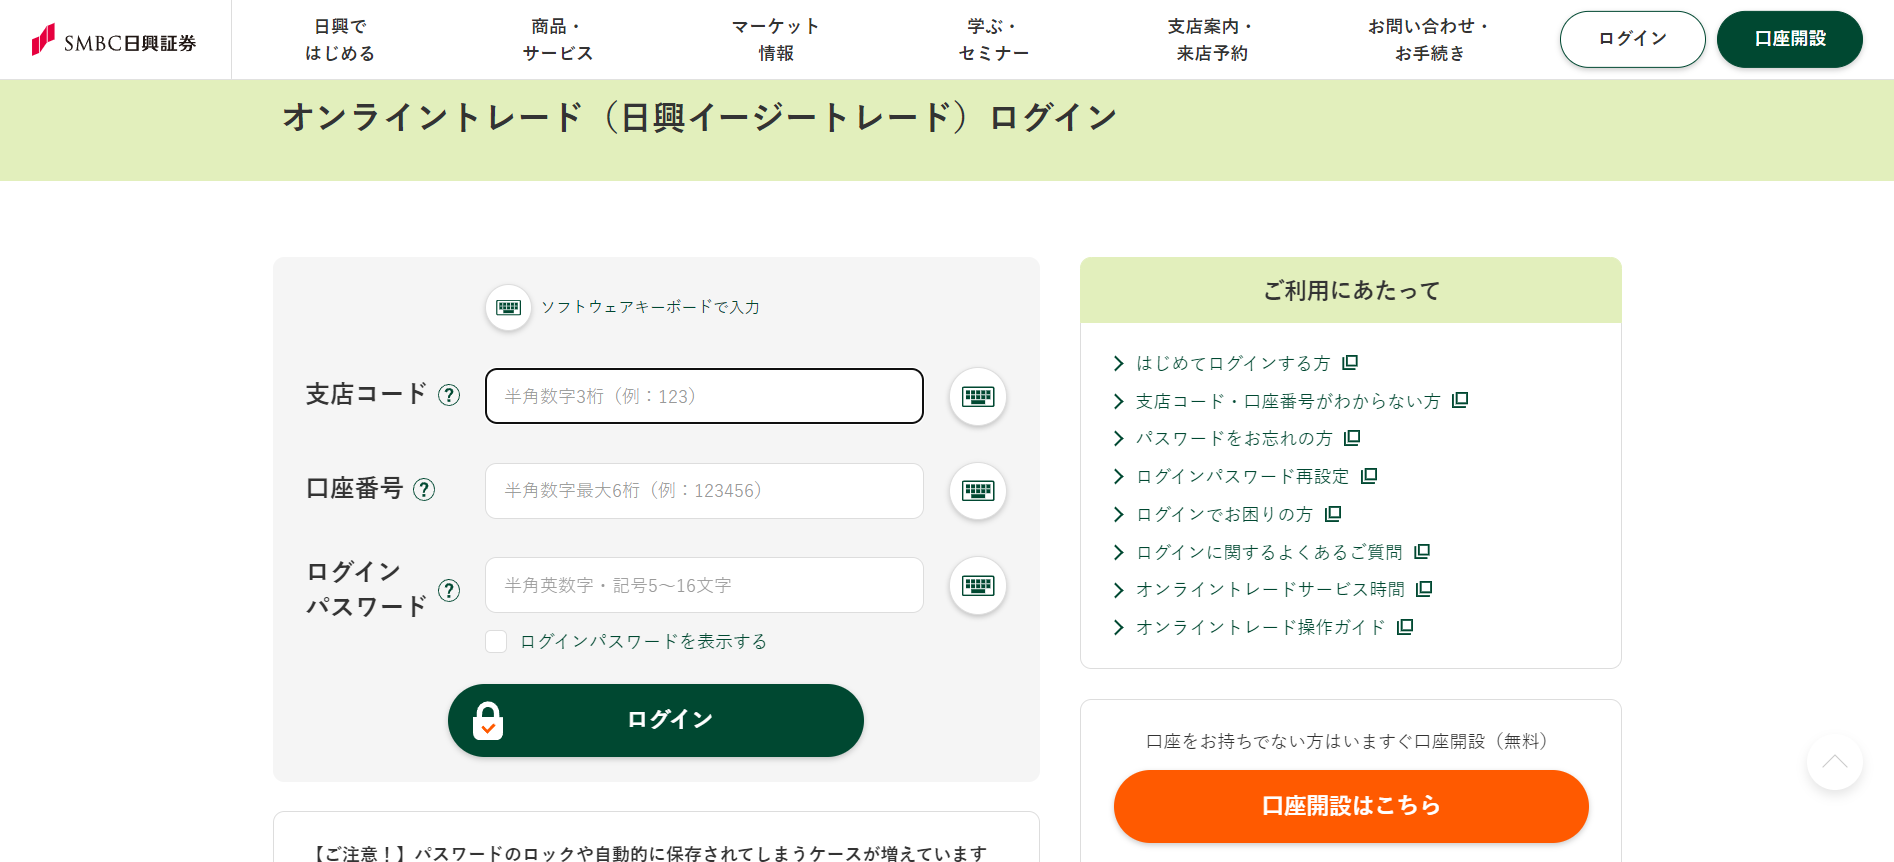Click the SMBC Nikko Securities logo

pos(114,40)
